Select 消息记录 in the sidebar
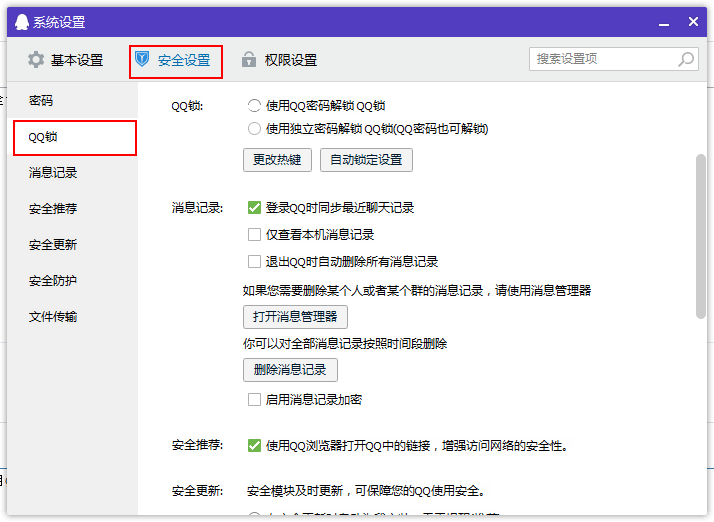 coord(73,173)
